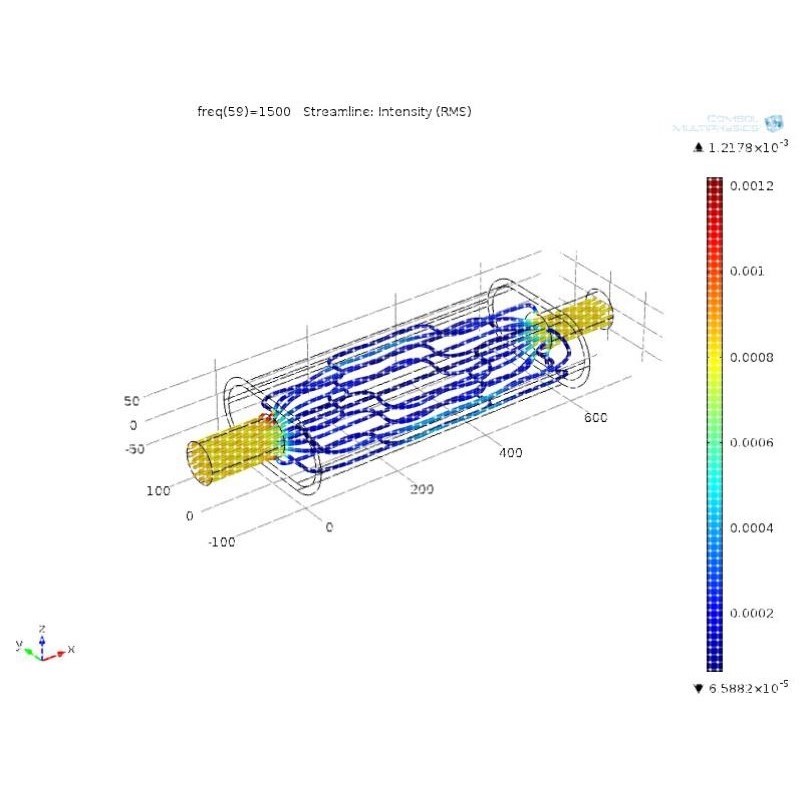Click the xyz axis orientation triad
This screenshot has width=803, height=803.
click(45, 644)
